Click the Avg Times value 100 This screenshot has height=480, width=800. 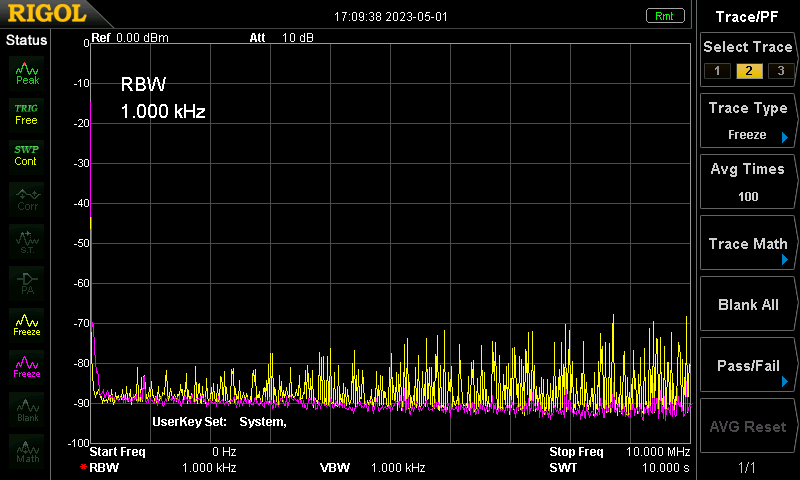(748, 197)
